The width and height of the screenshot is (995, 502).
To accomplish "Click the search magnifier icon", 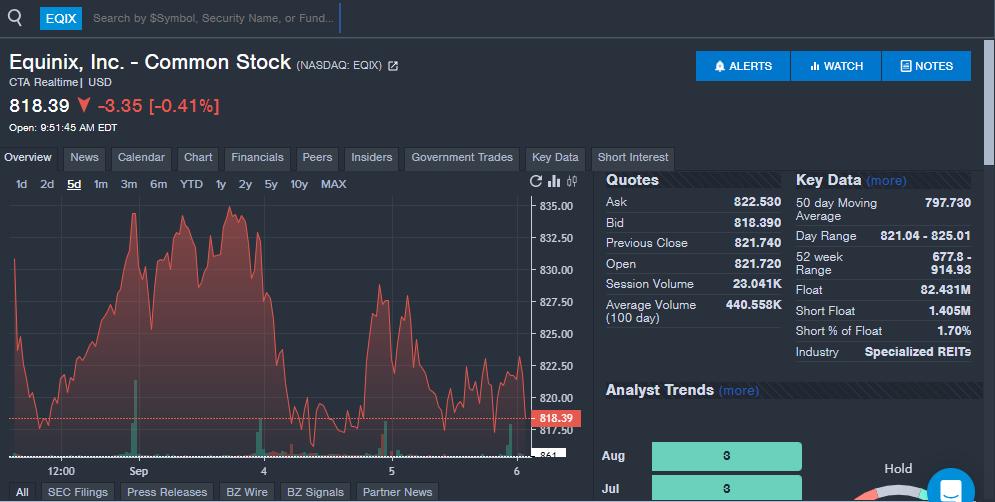I will [15, 18].
